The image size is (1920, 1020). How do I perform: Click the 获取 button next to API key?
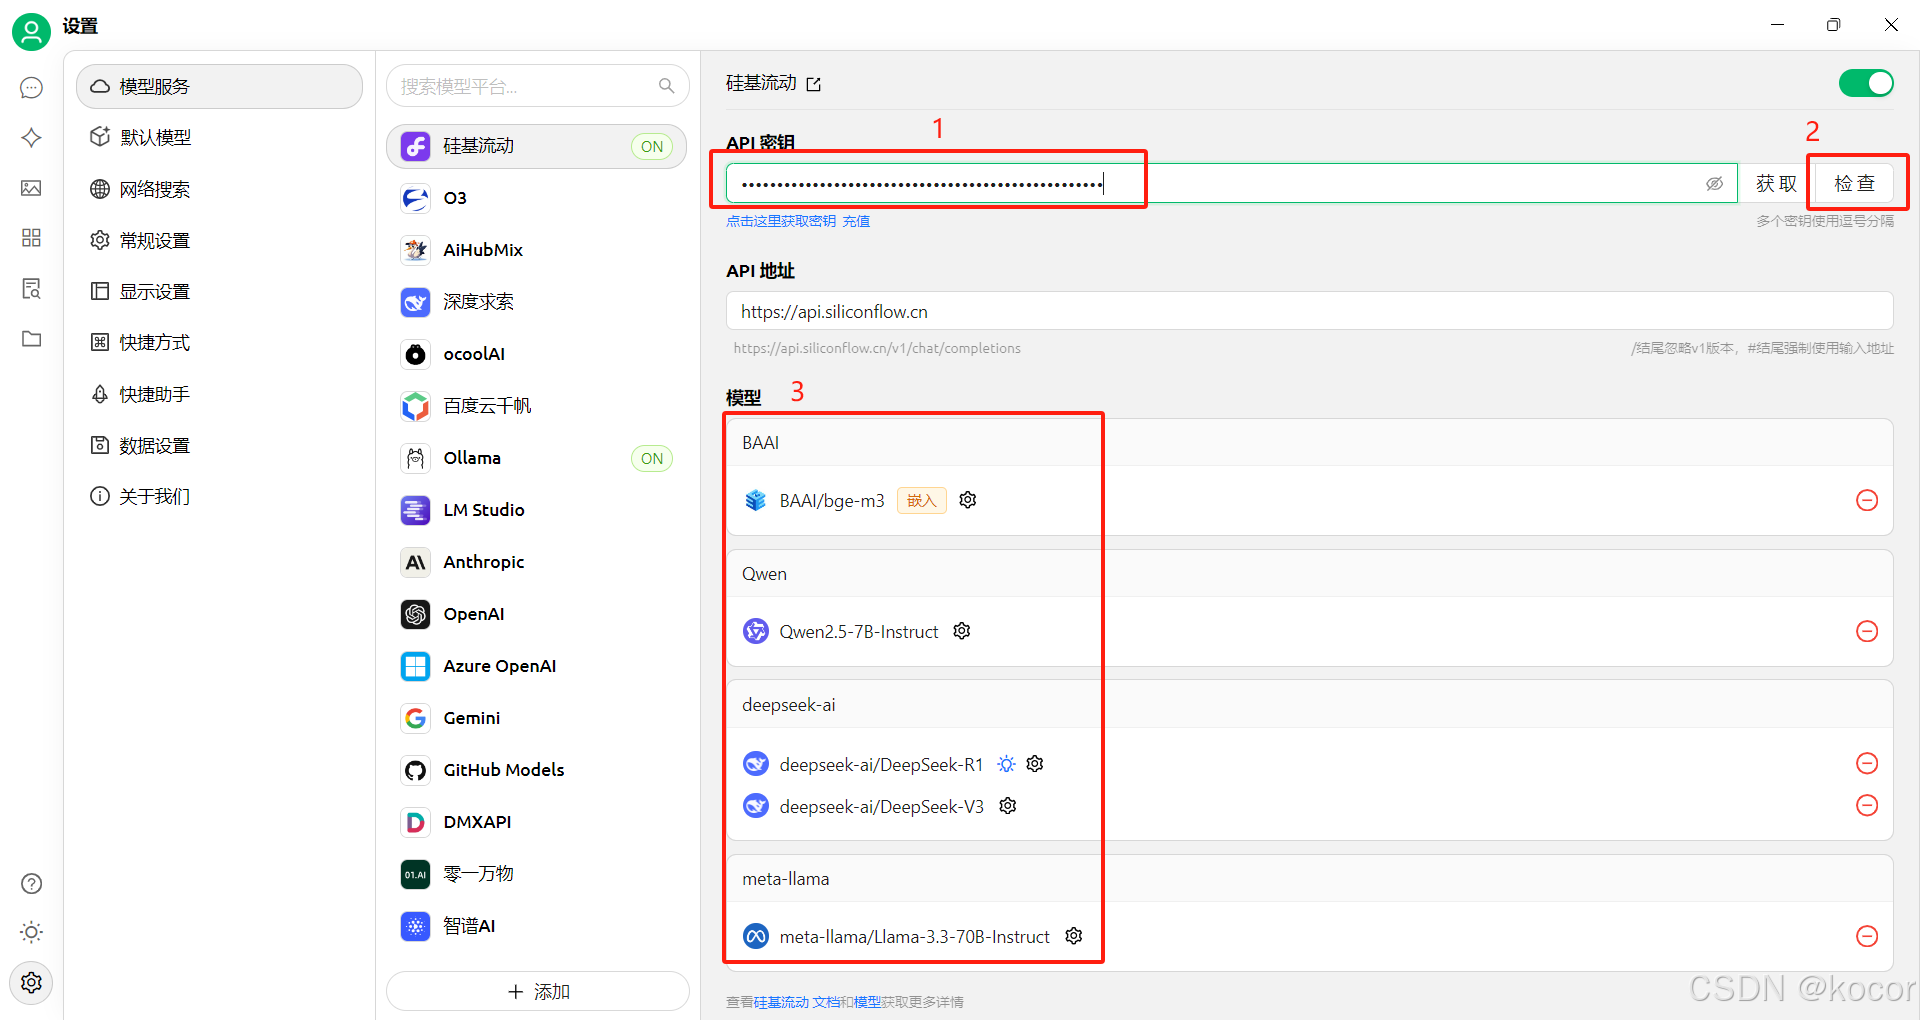[x=1775, y=184]
